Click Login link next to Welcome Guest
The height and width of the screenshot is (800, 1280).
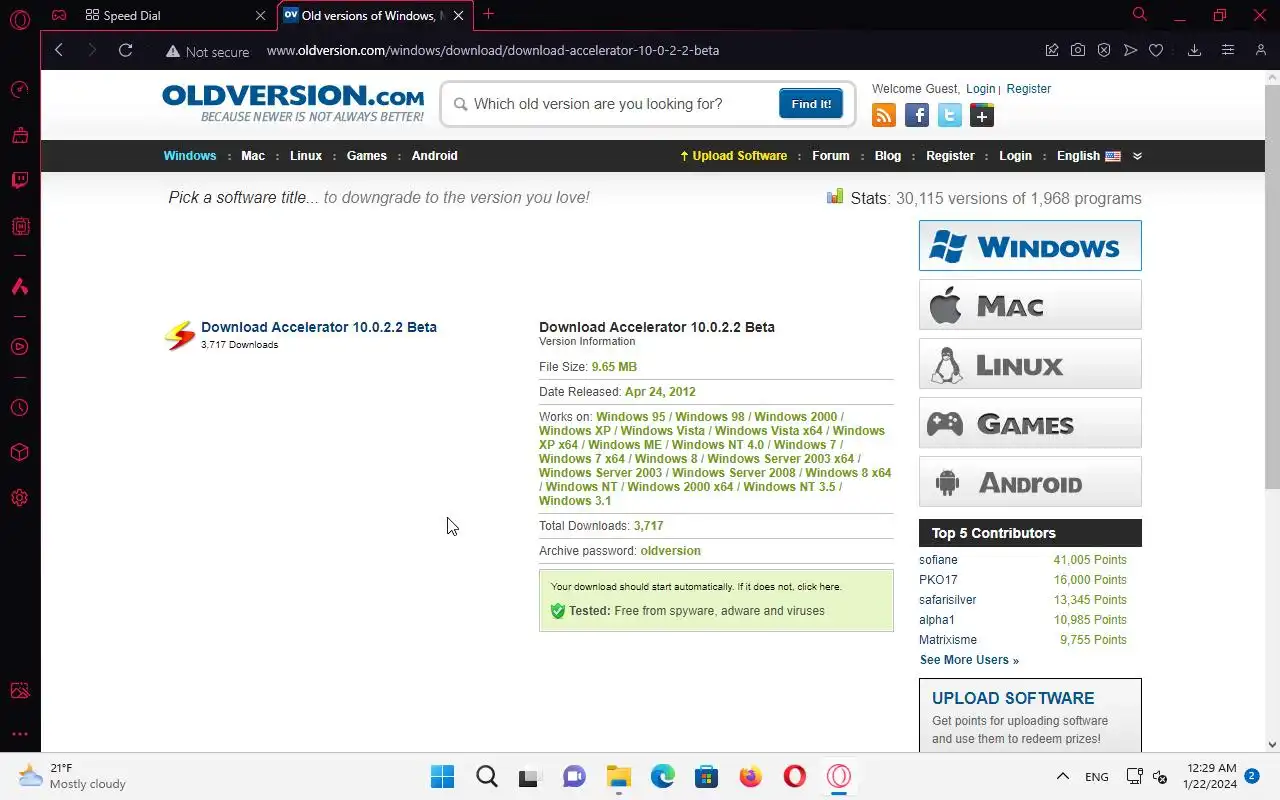pos(980,89)
